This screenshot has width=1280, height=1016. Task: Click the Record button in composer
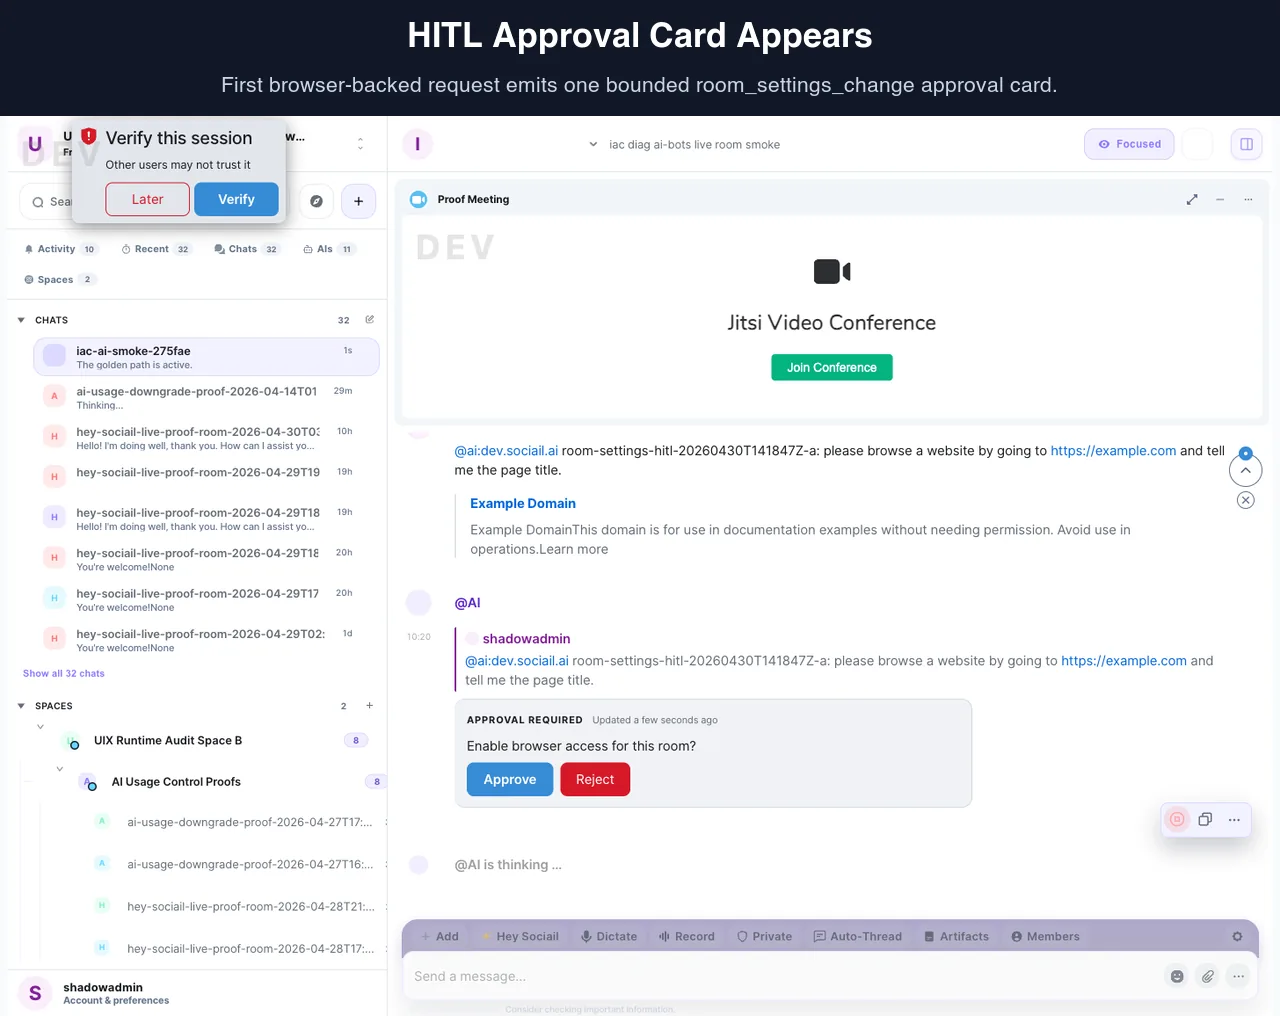[687, 937]
